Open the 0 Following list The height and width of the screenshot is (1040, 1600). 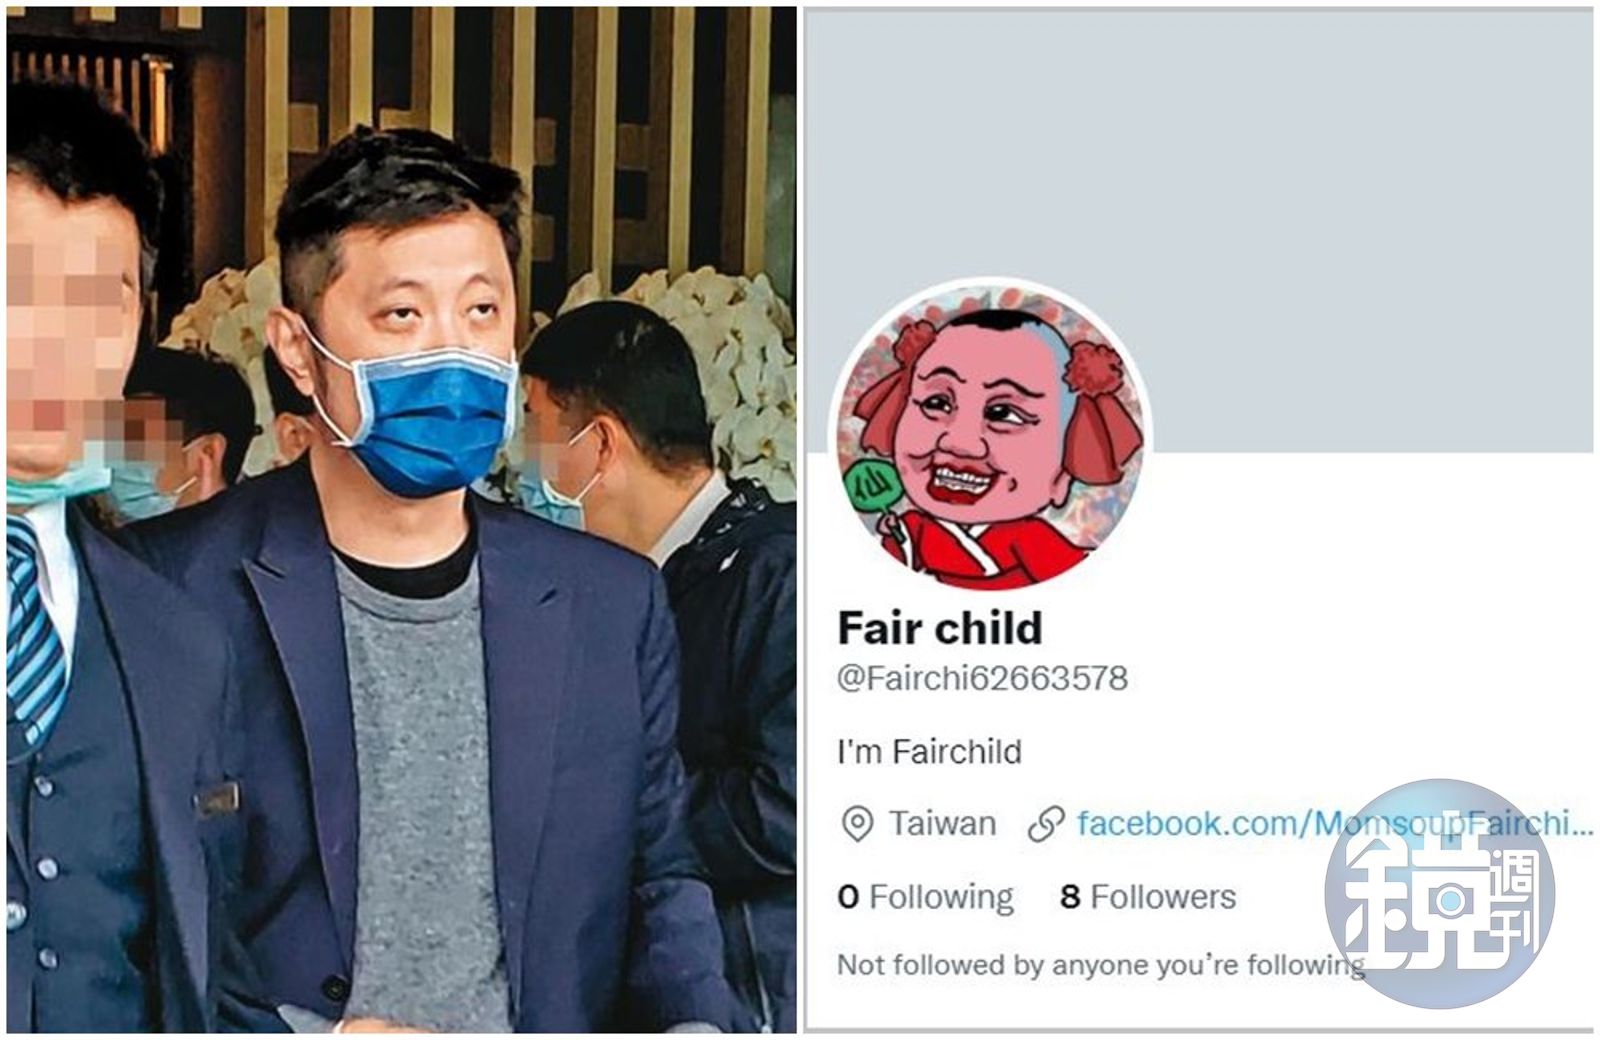pyautogui.click(x=925, y=897)
